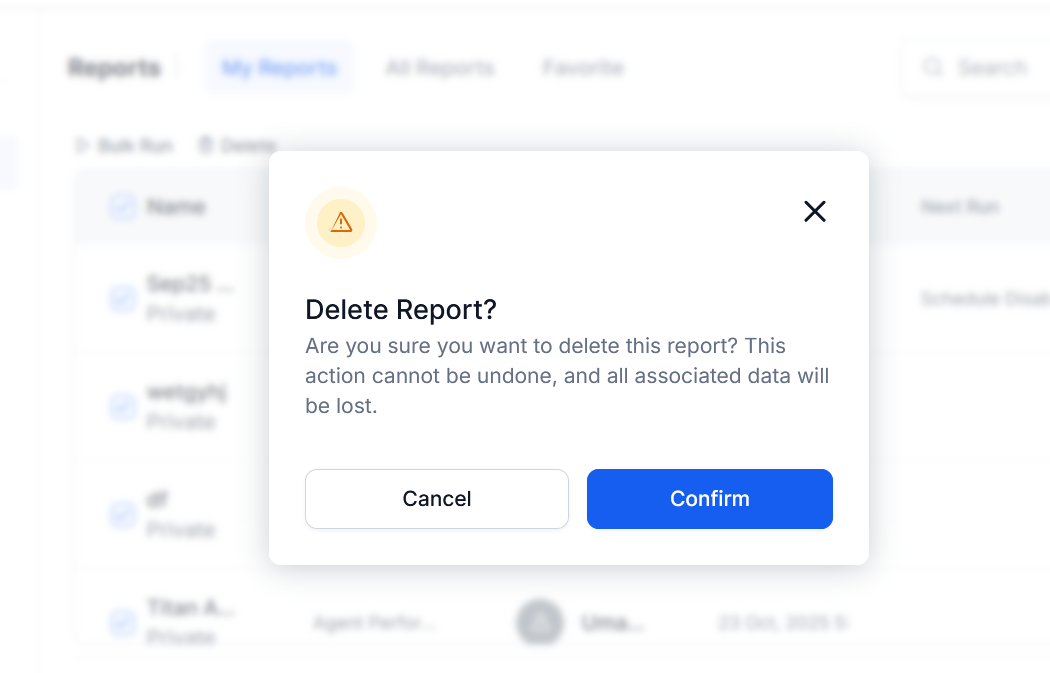Uncheck the Sep25 report checkbox
1050x673 pixels.
click(x=122, y=298)
